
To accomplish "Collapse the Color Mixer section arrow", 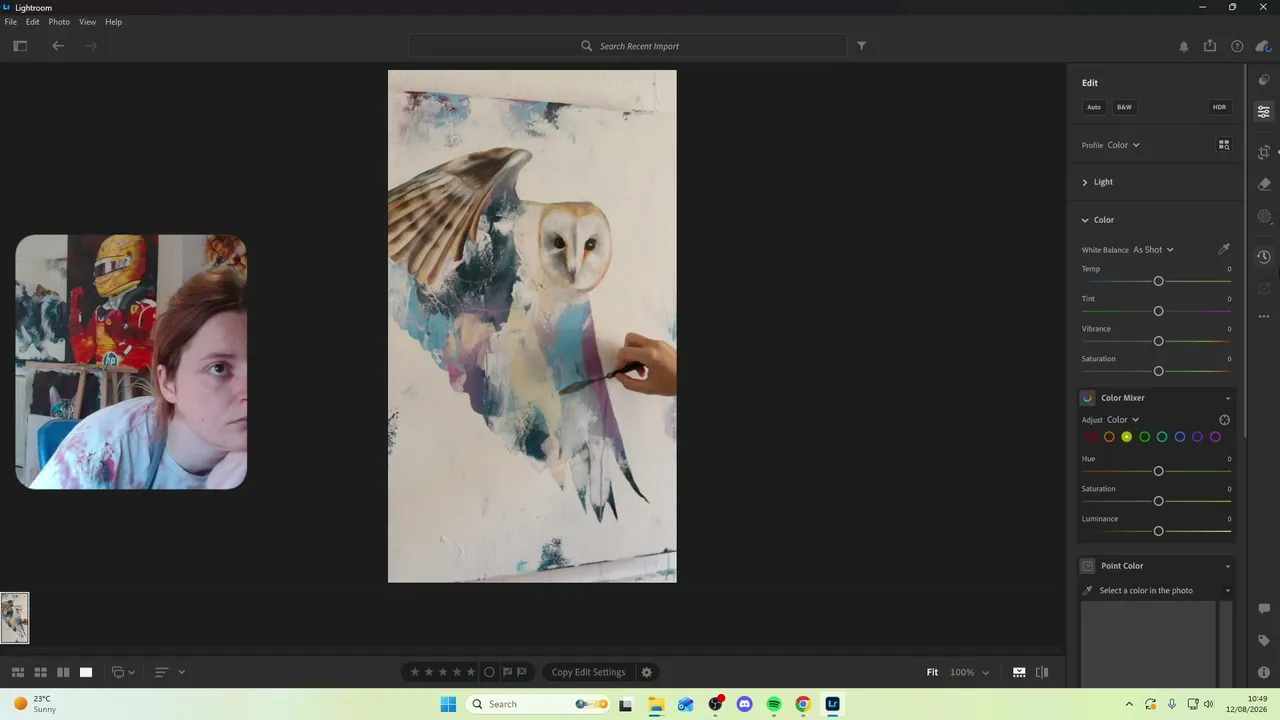I will pyautogui.click(x=1228, y=398).
